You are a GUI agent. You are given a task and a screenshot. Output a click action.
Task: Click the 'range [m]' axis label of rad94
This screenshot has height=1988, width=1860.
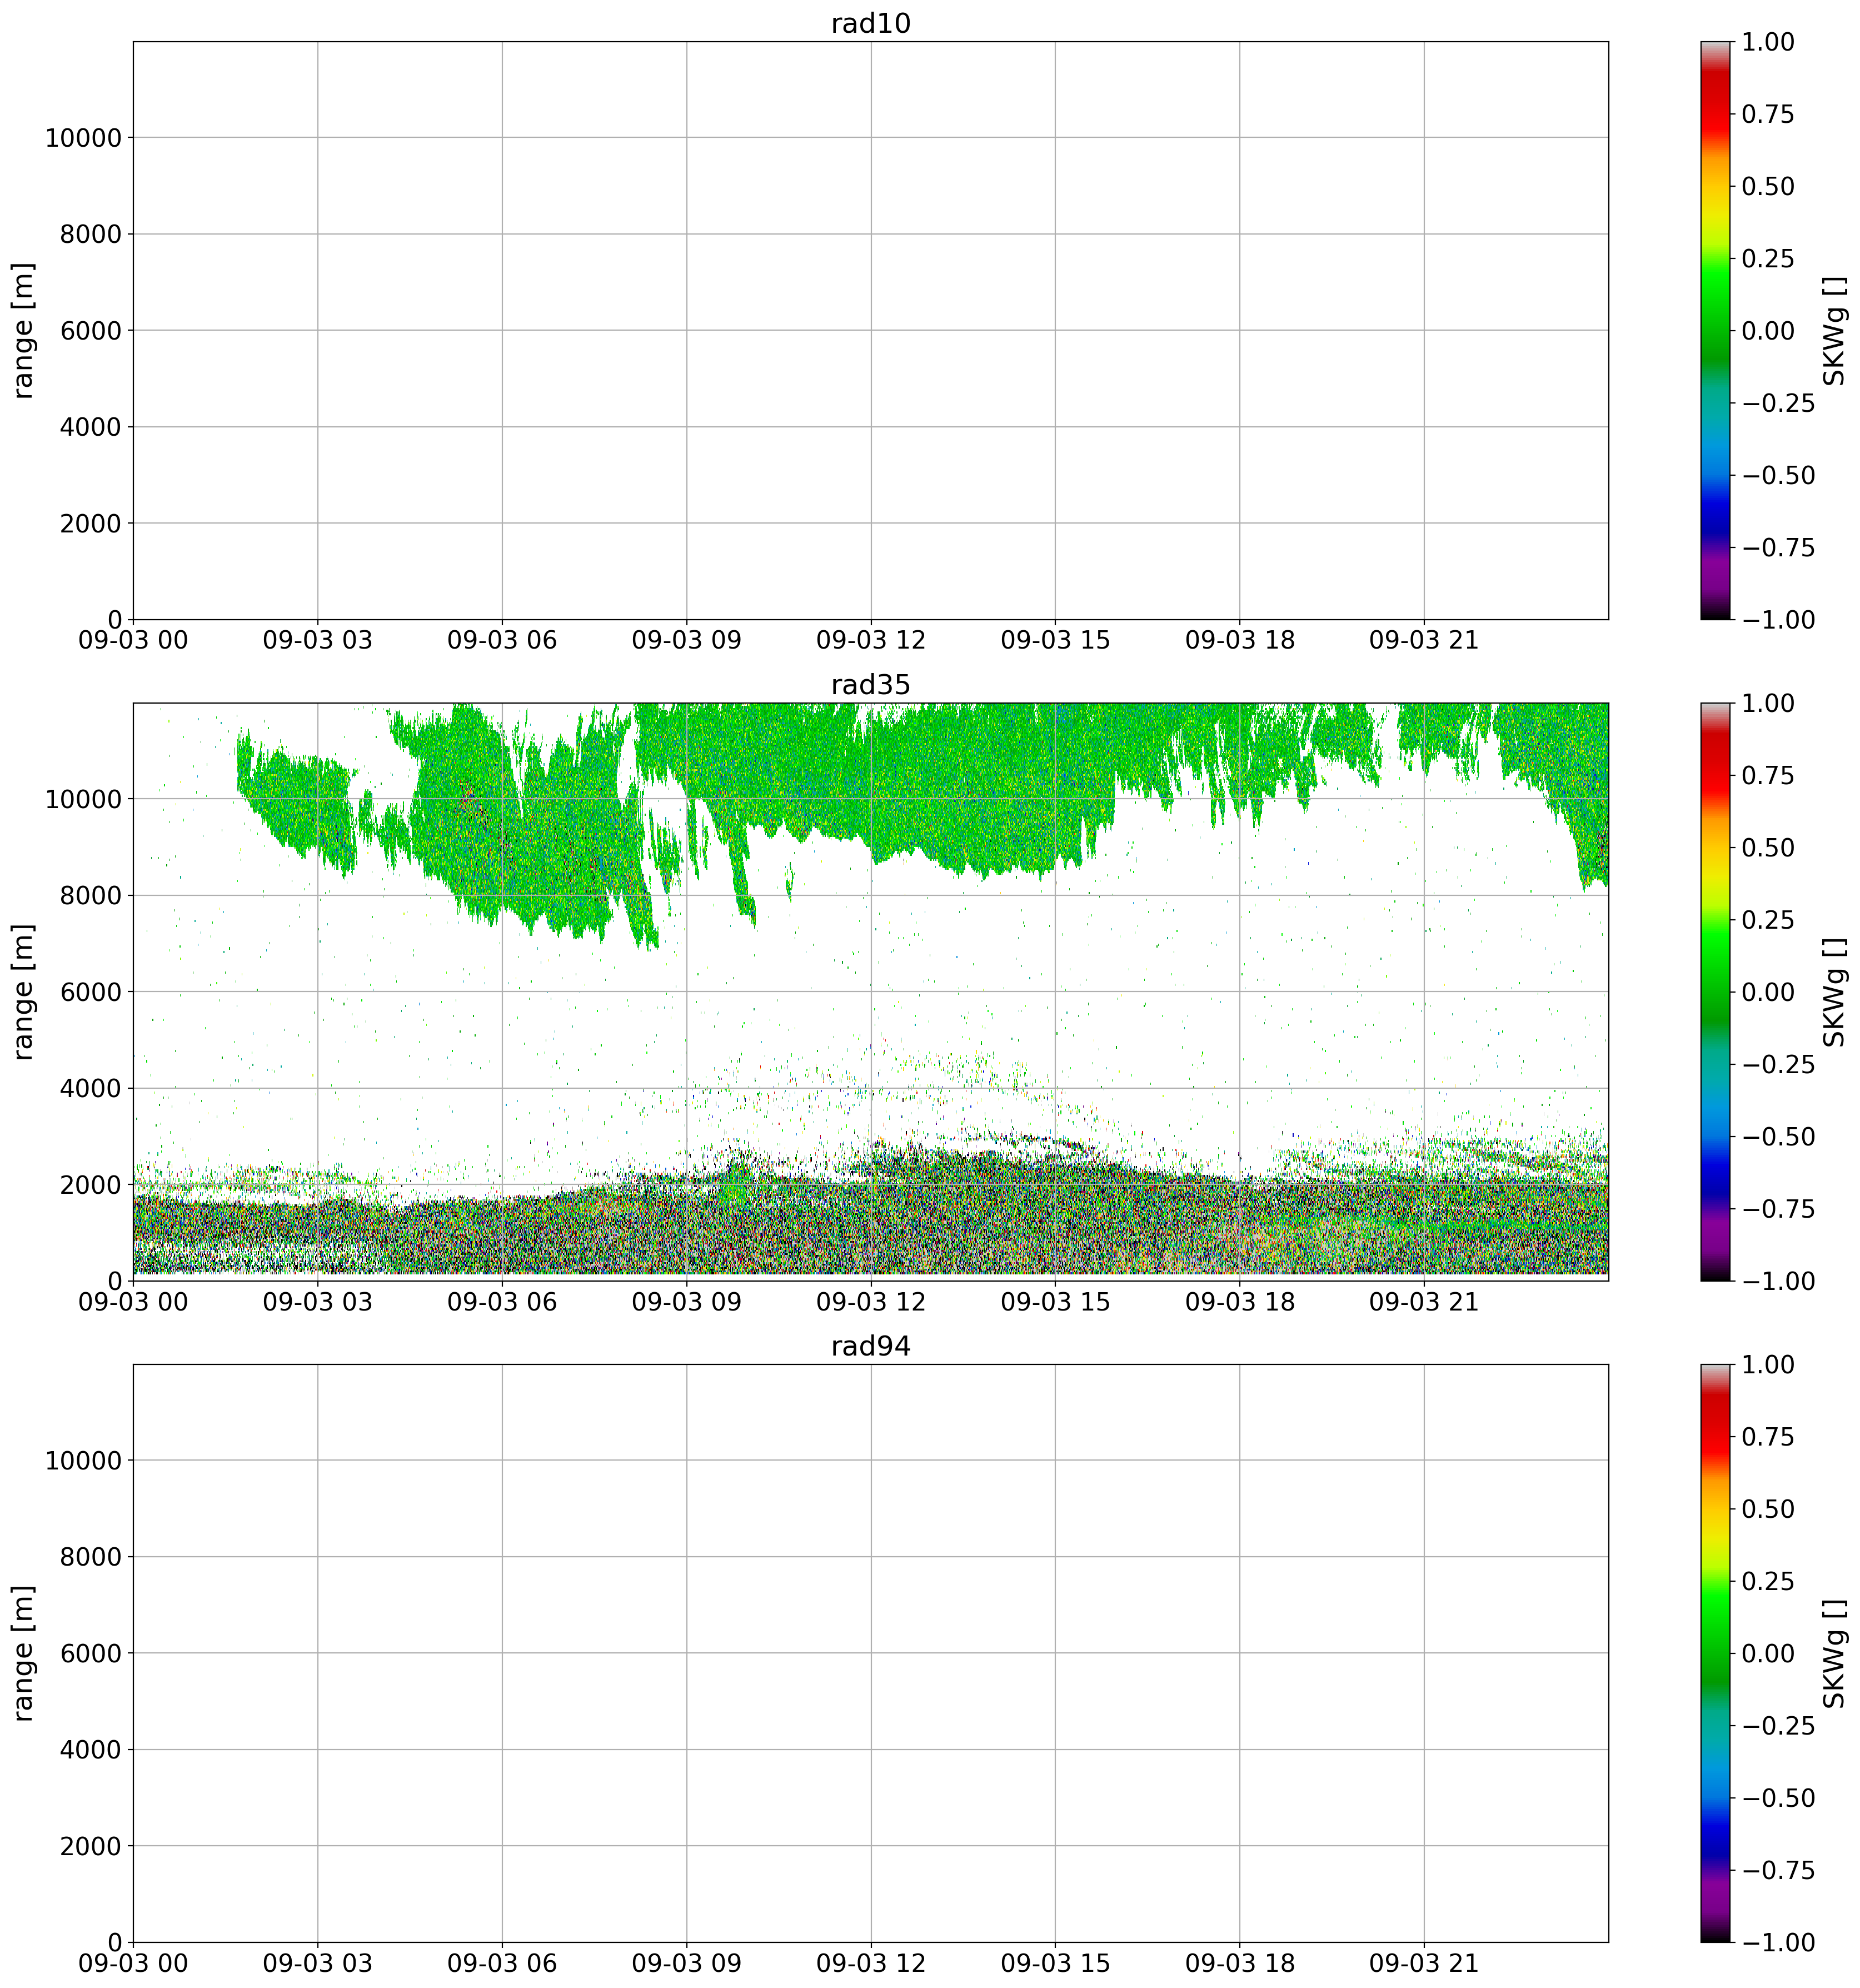pyautogui.click(x=24, y=1653)
